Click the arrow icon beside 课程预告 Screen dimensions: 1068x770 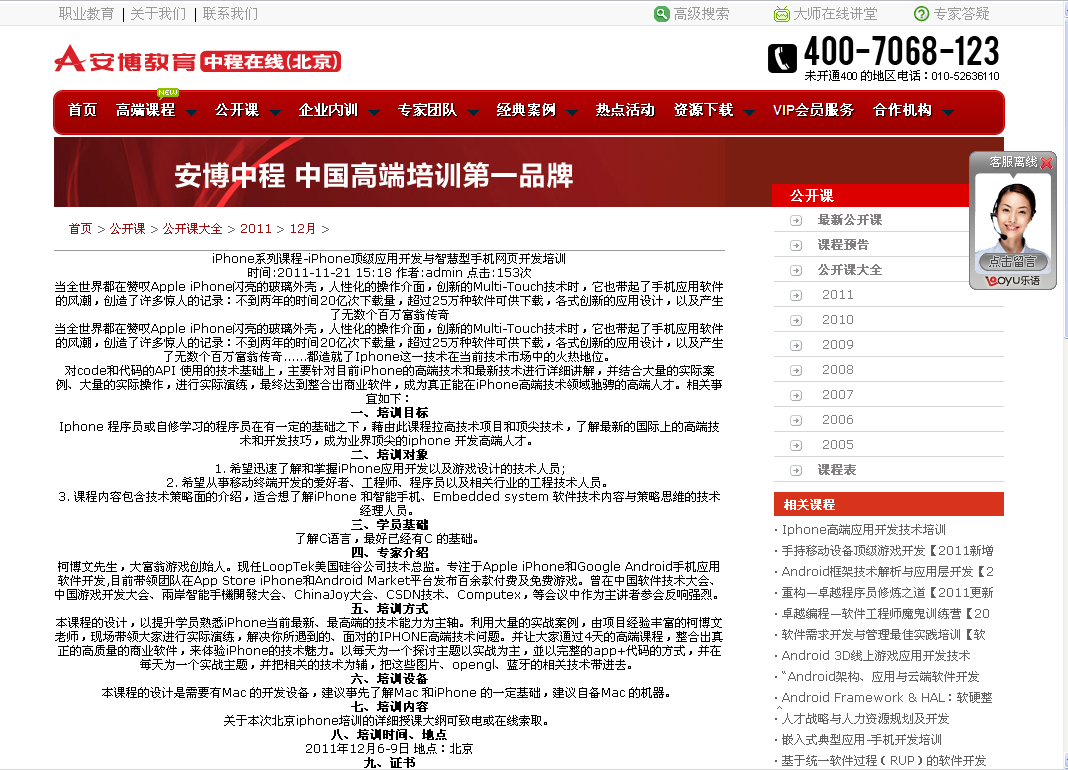(796, 245)
